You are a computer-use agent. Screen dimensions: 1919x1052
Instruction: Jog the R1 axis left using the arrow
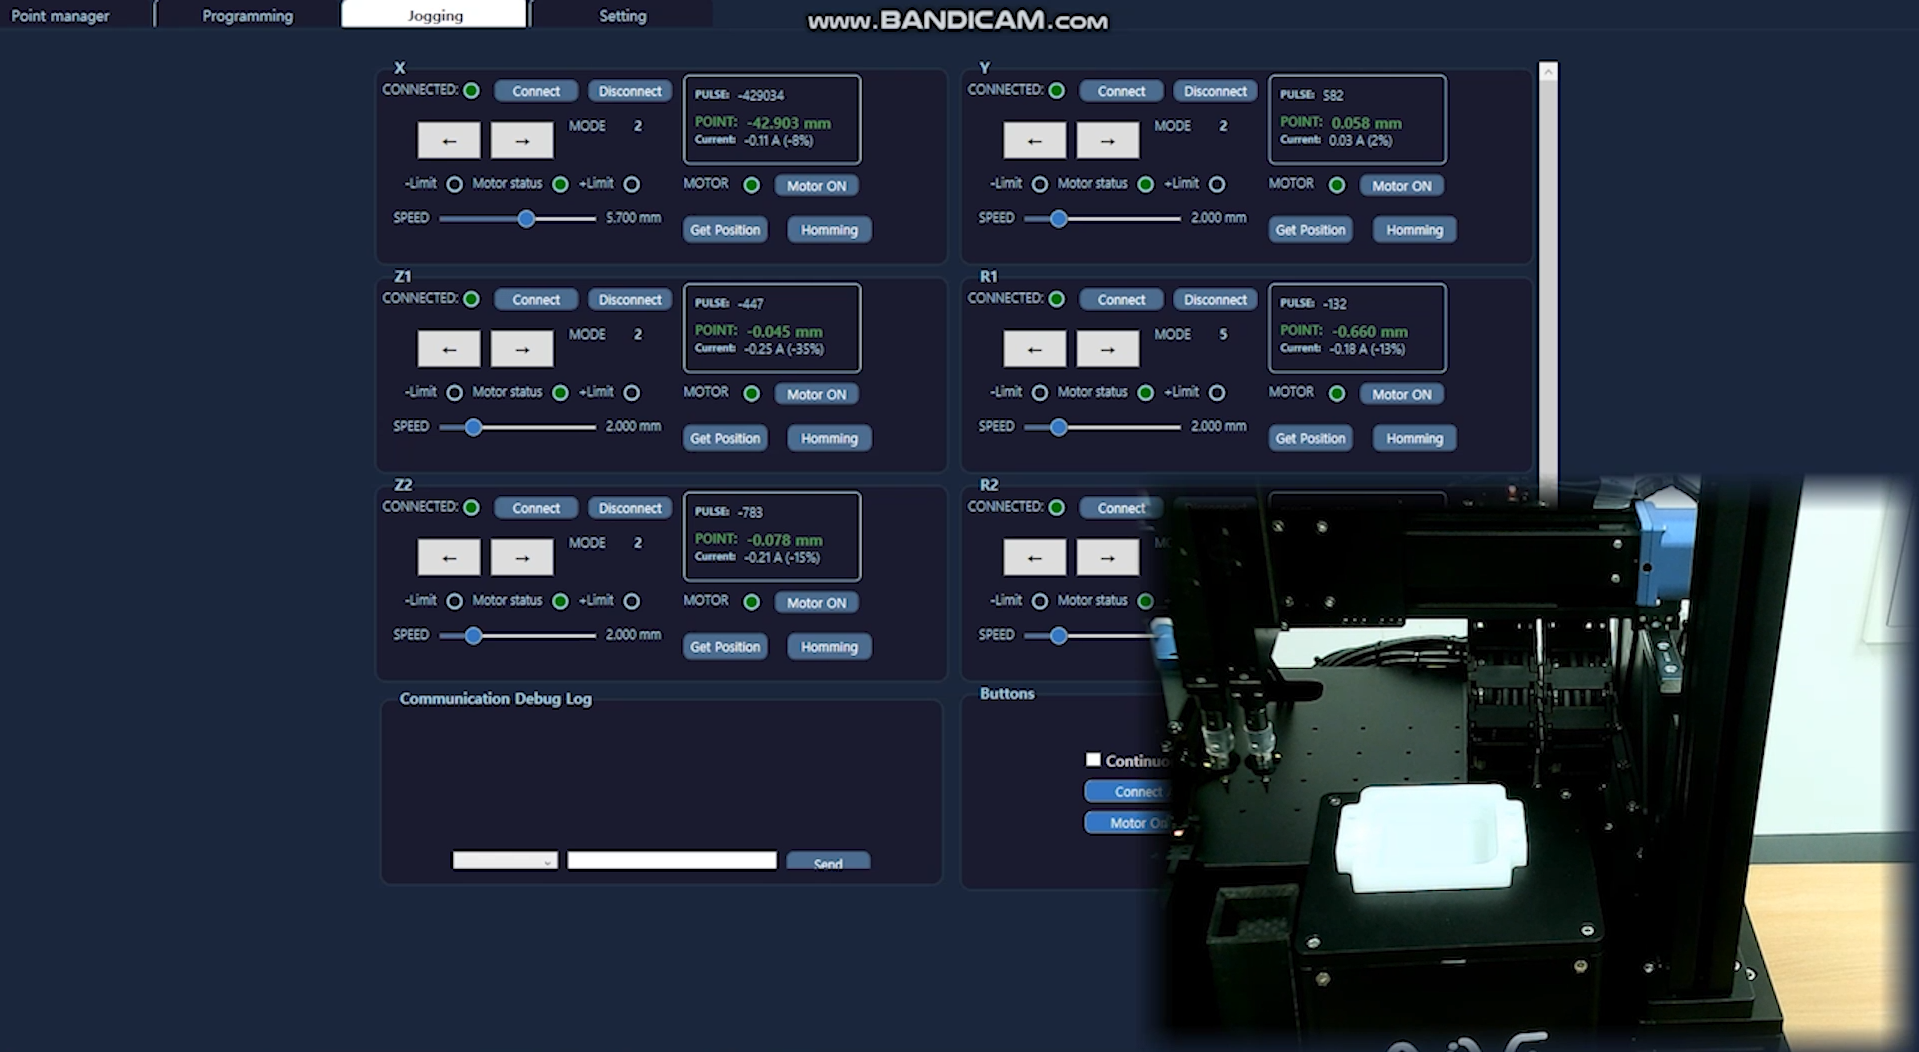tap(1034, 348)
